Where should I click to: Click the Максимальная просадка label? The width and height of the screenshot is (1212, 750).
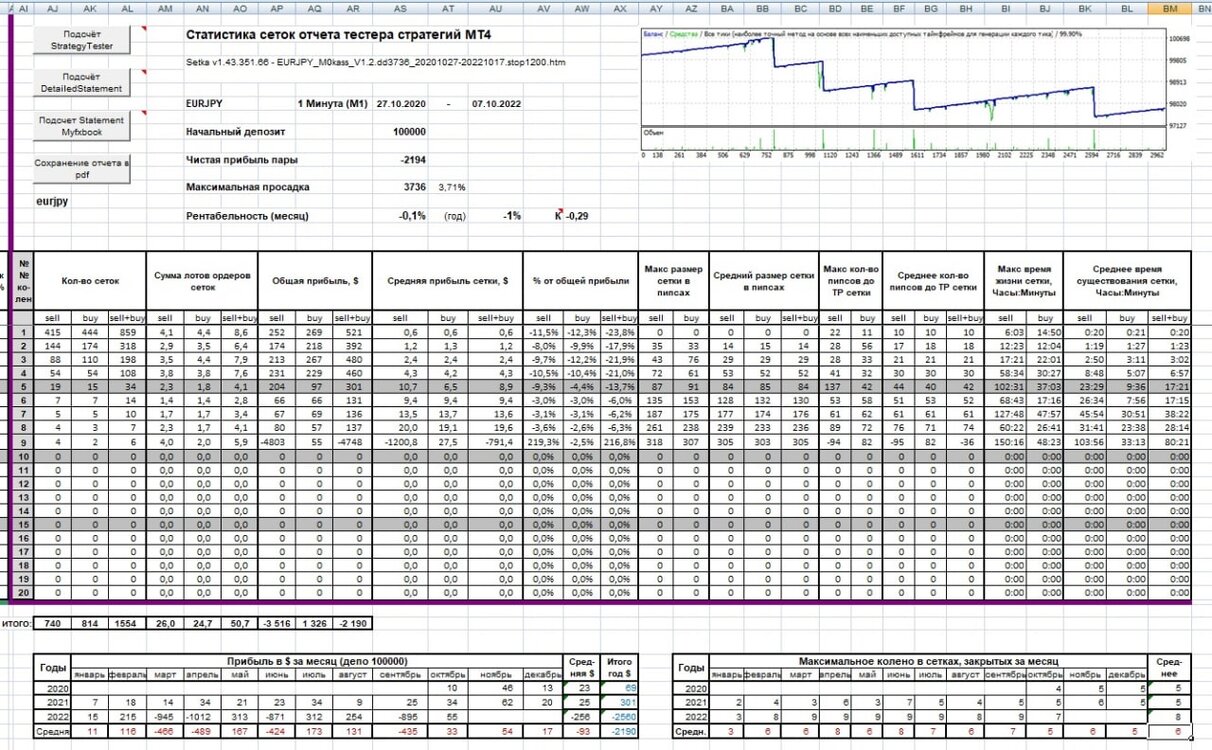248,187
